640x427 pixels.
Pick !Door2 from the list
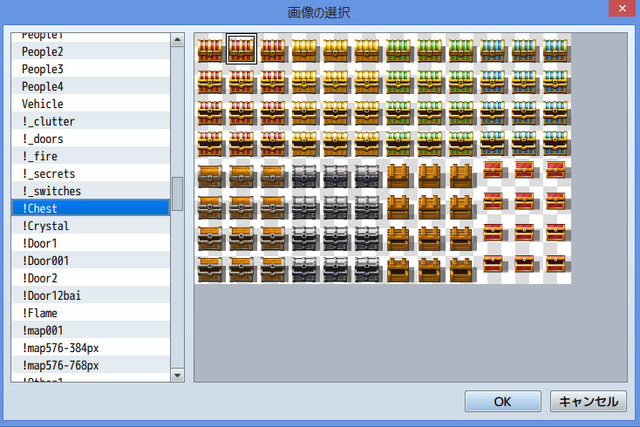coord(91,278)
